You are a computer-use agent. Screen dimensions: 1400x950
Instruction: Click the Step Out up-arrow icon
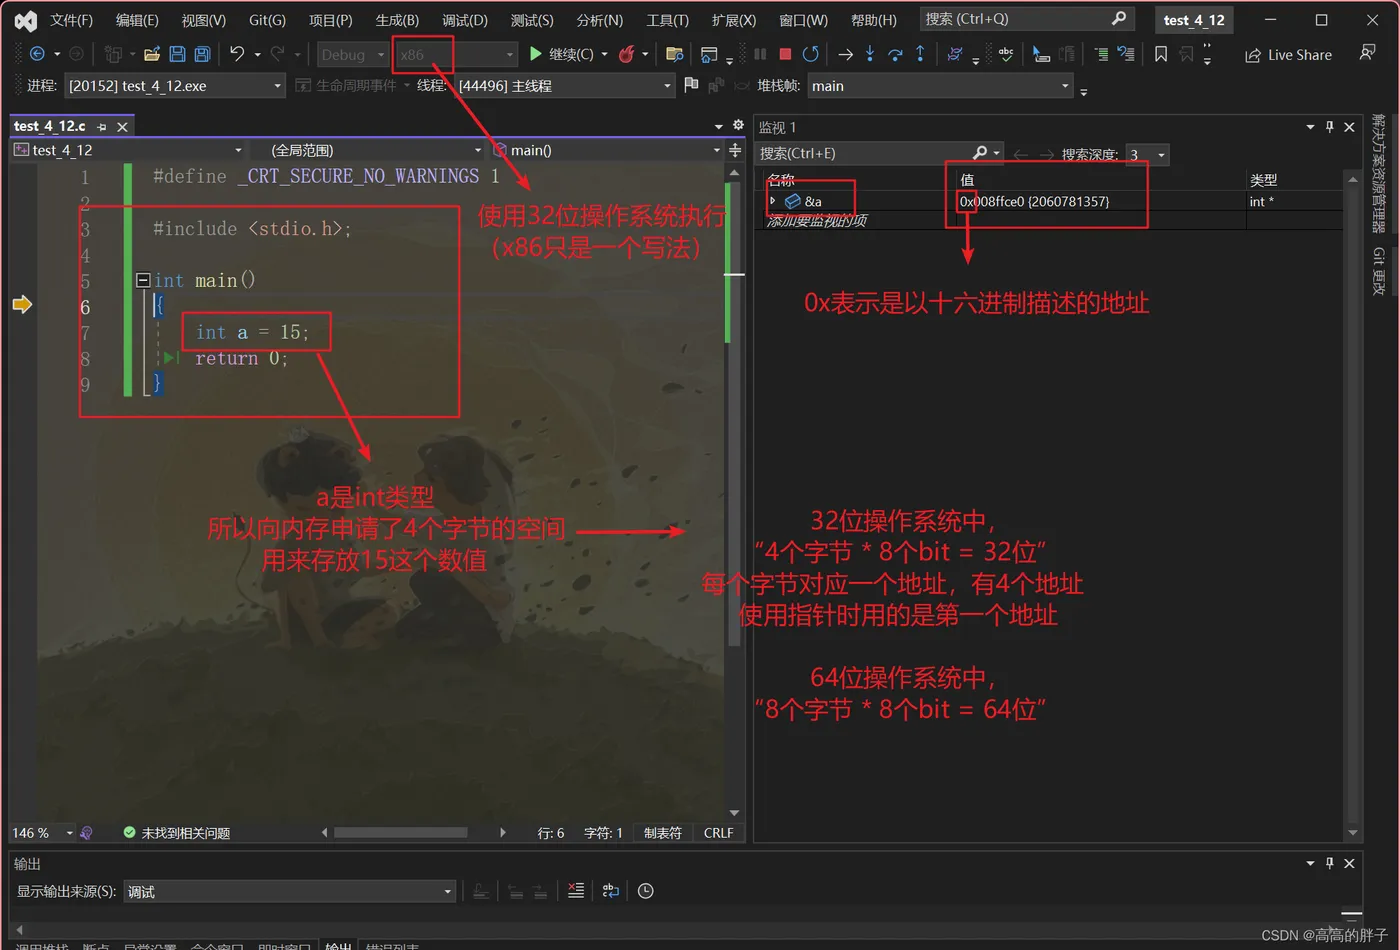tap(920, 54)
